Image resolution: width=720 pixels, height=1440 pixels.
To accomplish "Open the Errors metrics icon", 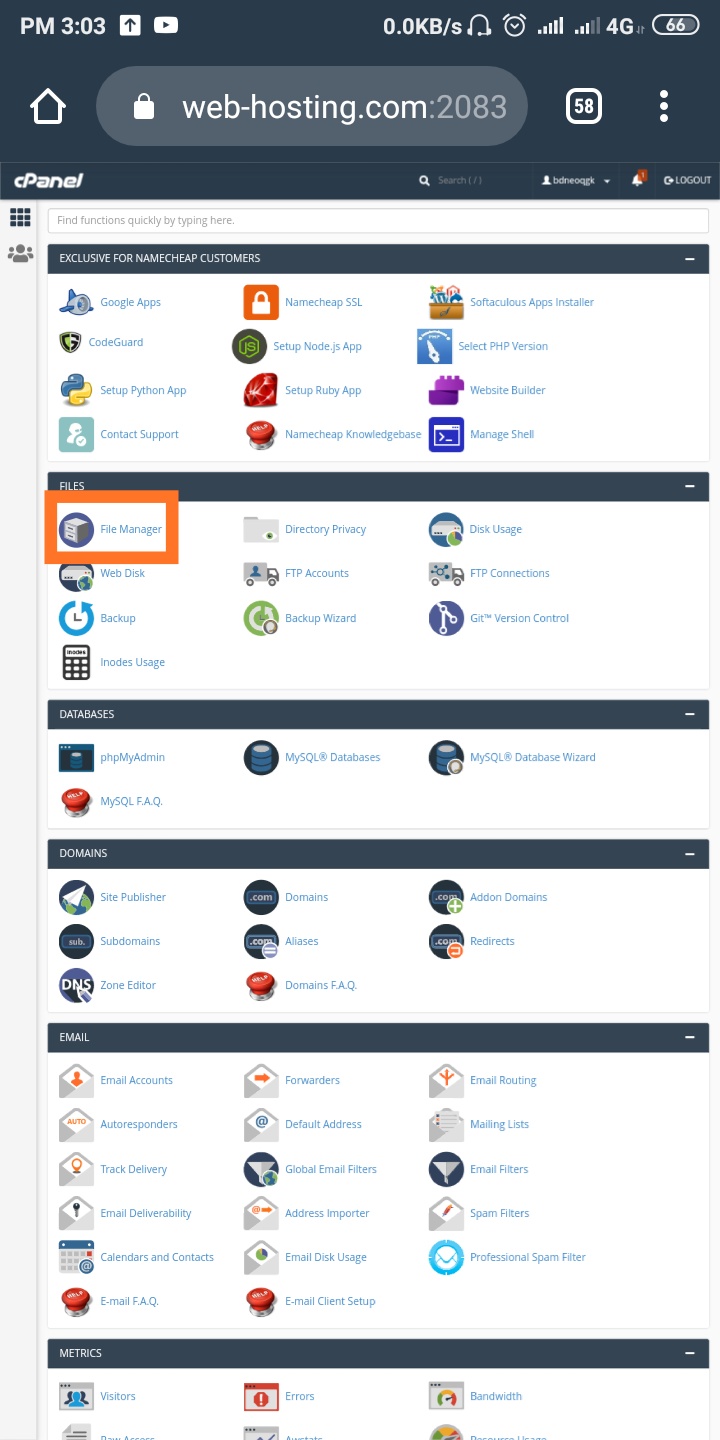I will 261,1396.
